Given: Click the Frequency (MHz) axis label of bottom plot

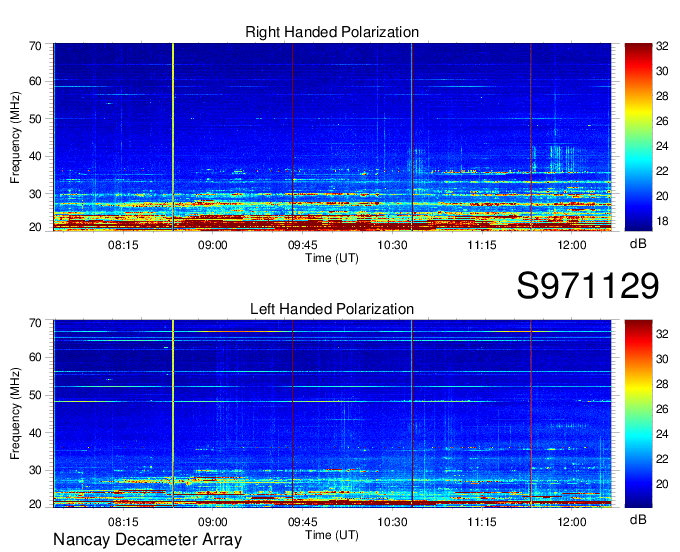Looking at the screenshot, I should [x=15, y=414].
